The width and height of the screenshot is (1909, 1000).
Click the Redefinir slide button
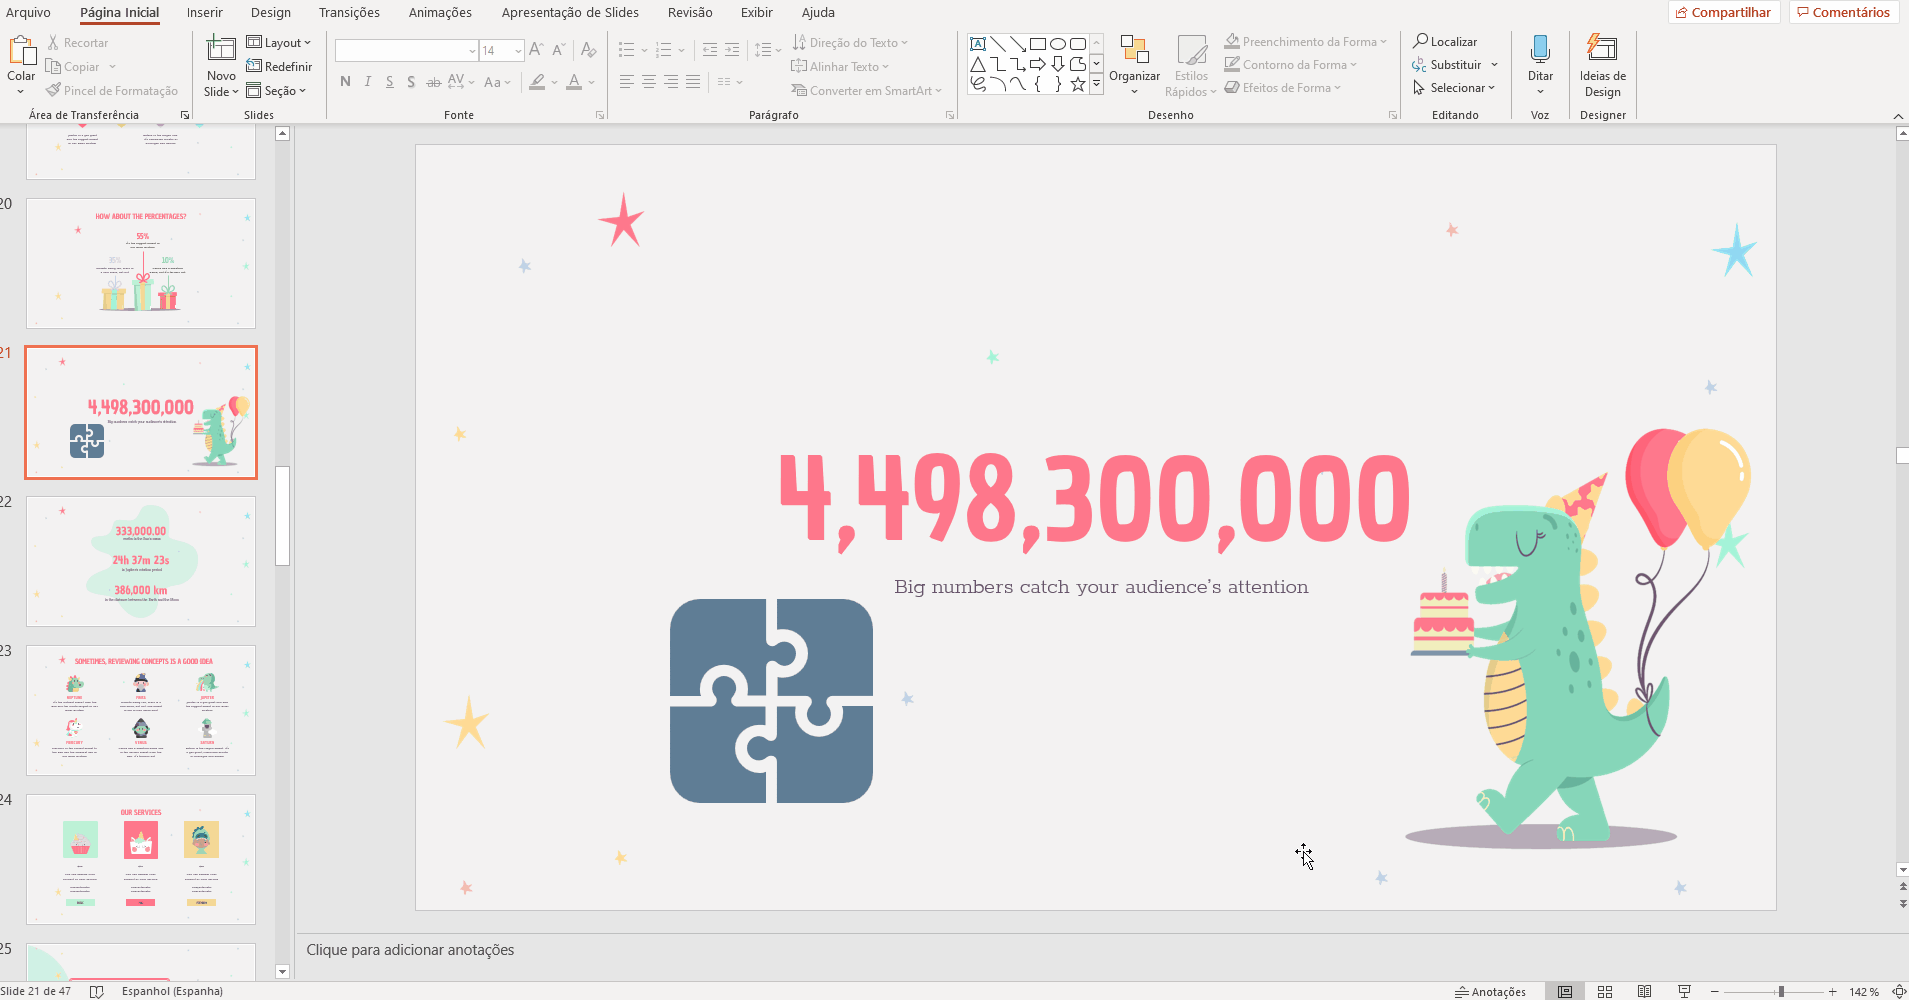[x=279, y=66]
